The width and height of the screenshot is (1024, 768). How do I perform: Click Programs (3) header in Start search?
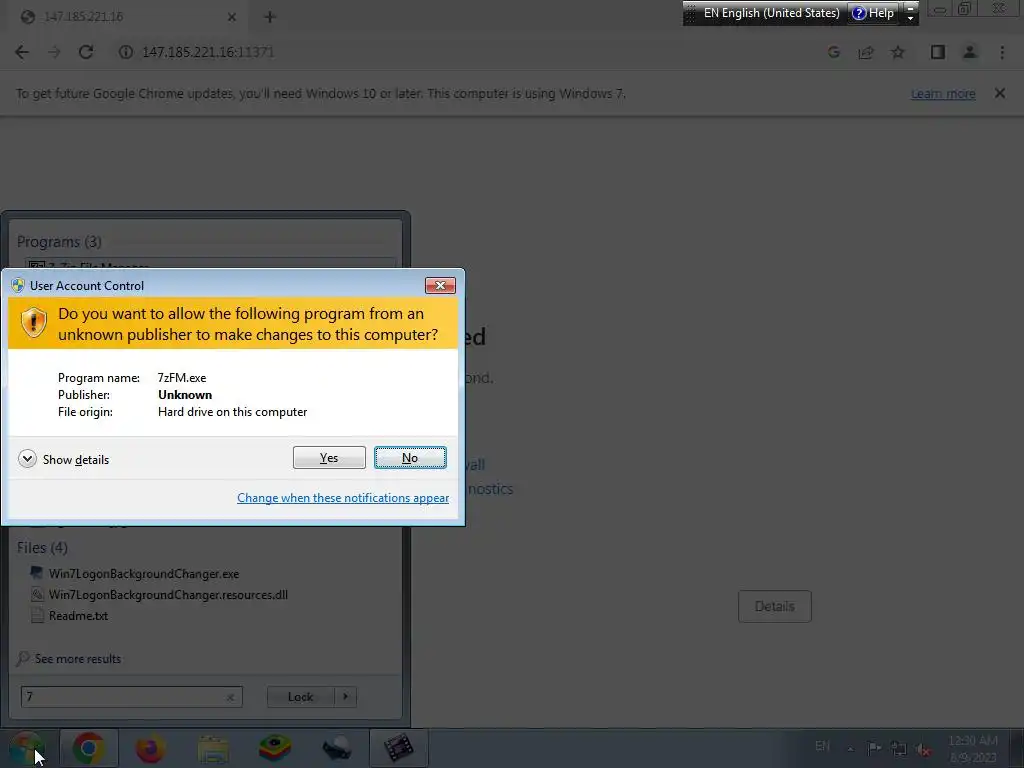[x=59, y=242]
